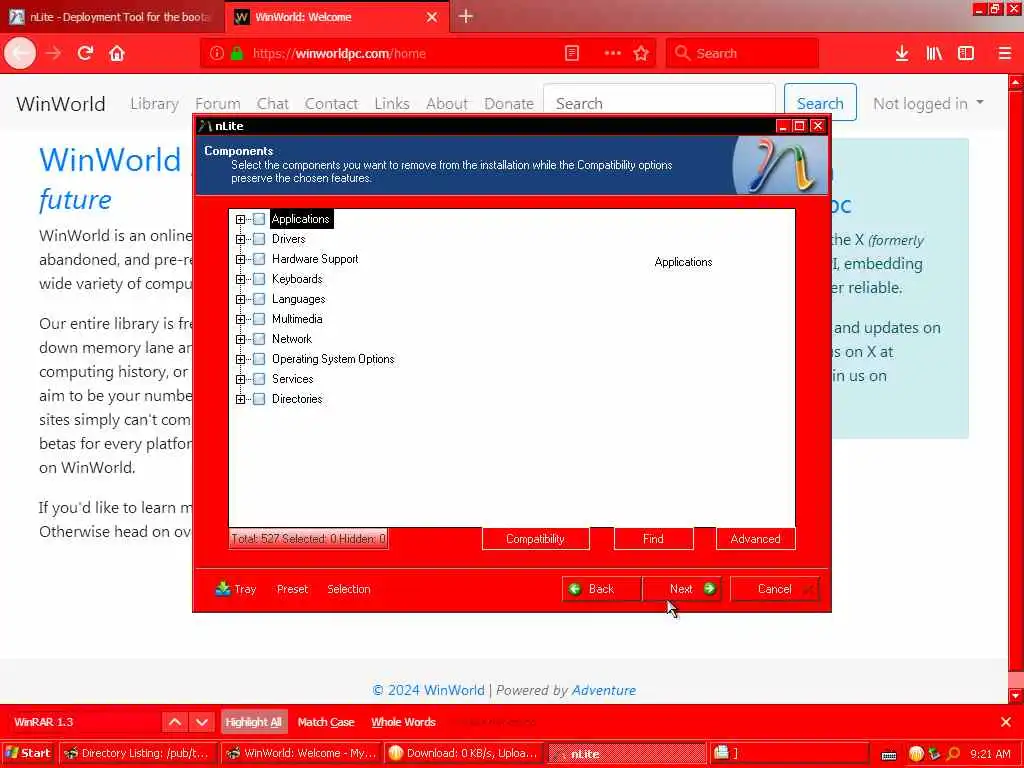Check the Multimedia checkbox
1024x768 pixels.
[x=259, y=319]
